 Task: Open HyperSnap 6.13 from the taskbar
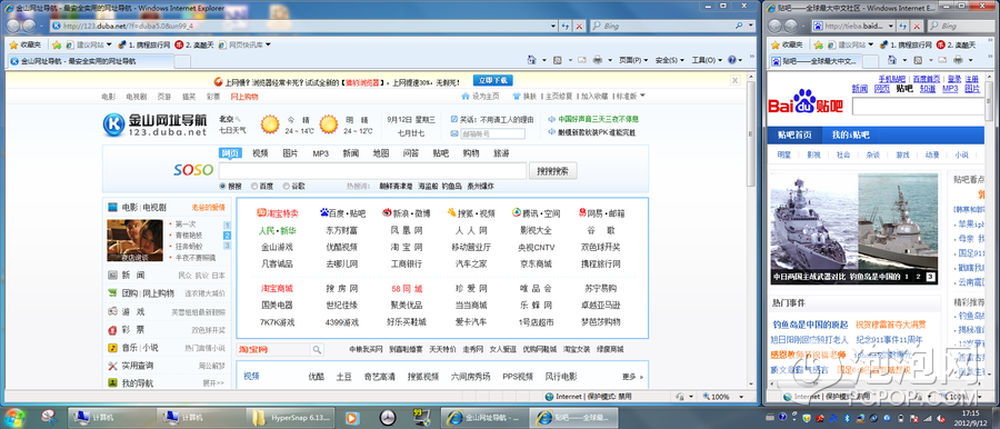click(x=291, y=418)
